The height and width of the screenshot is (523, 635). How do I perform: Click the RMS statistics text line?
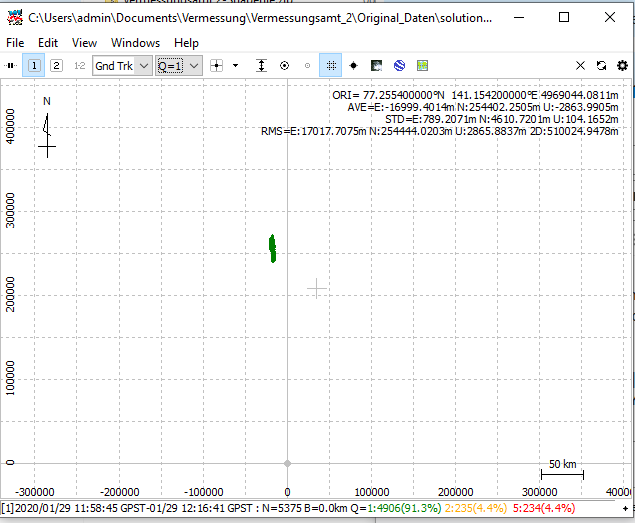(x=439, y=131)
